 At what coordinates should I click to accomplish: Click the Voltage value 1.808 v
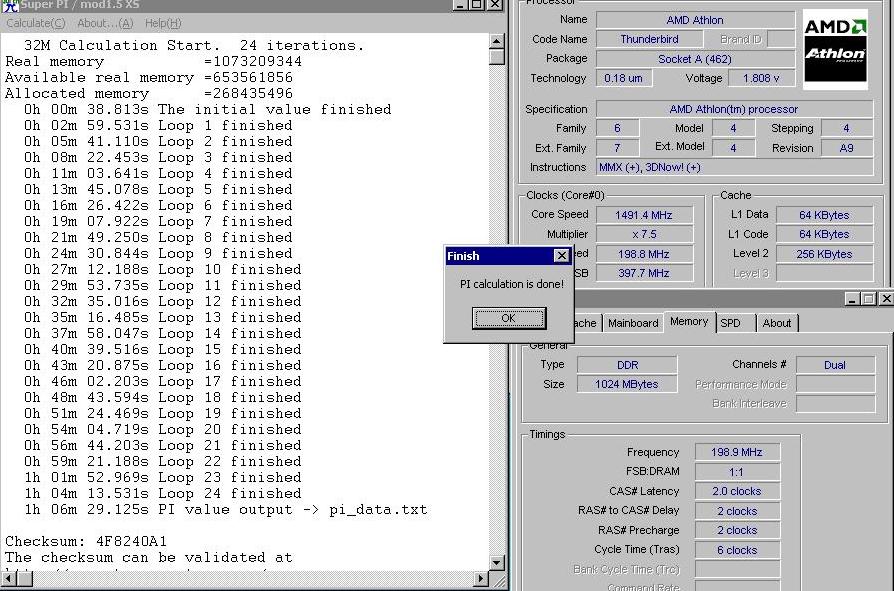(x=761, y=78)
